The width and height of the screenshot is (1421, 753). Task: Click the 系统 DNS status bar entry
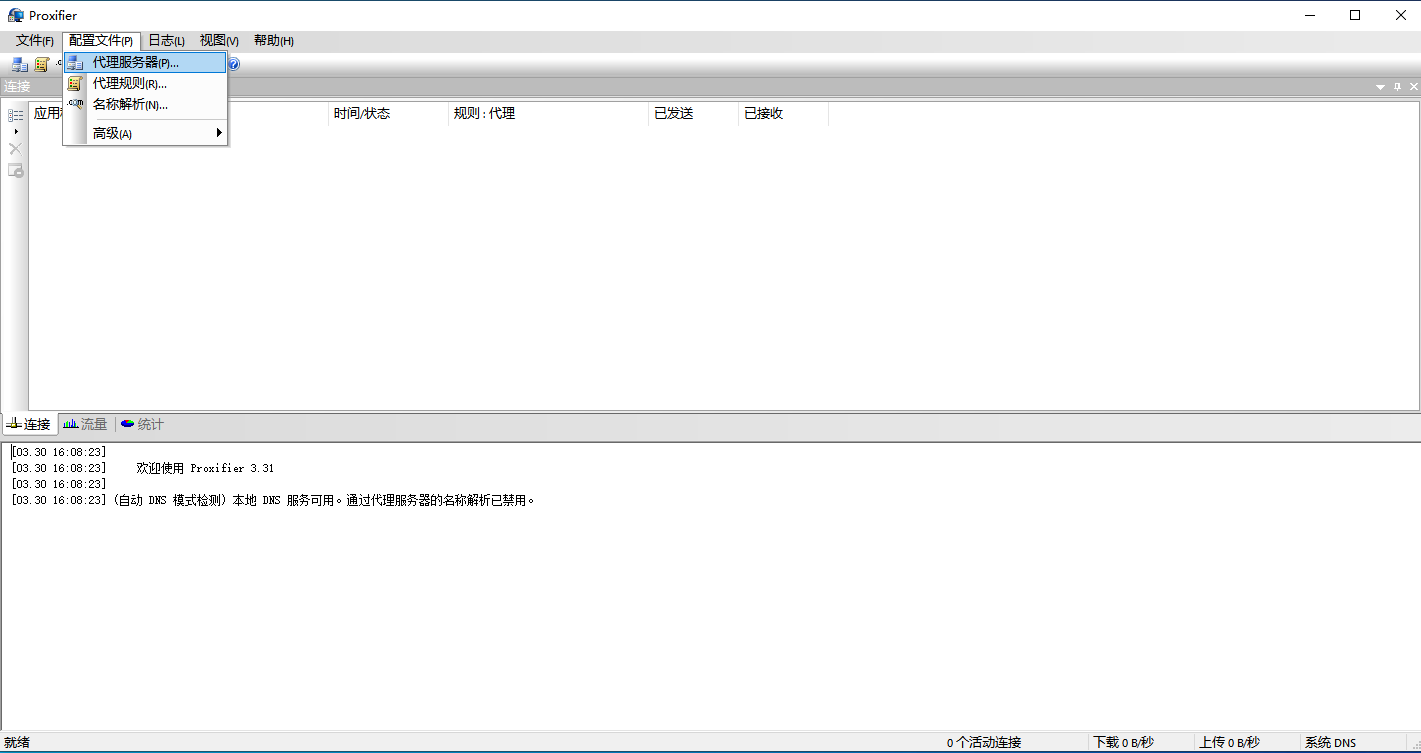(x=1330, y=742)
